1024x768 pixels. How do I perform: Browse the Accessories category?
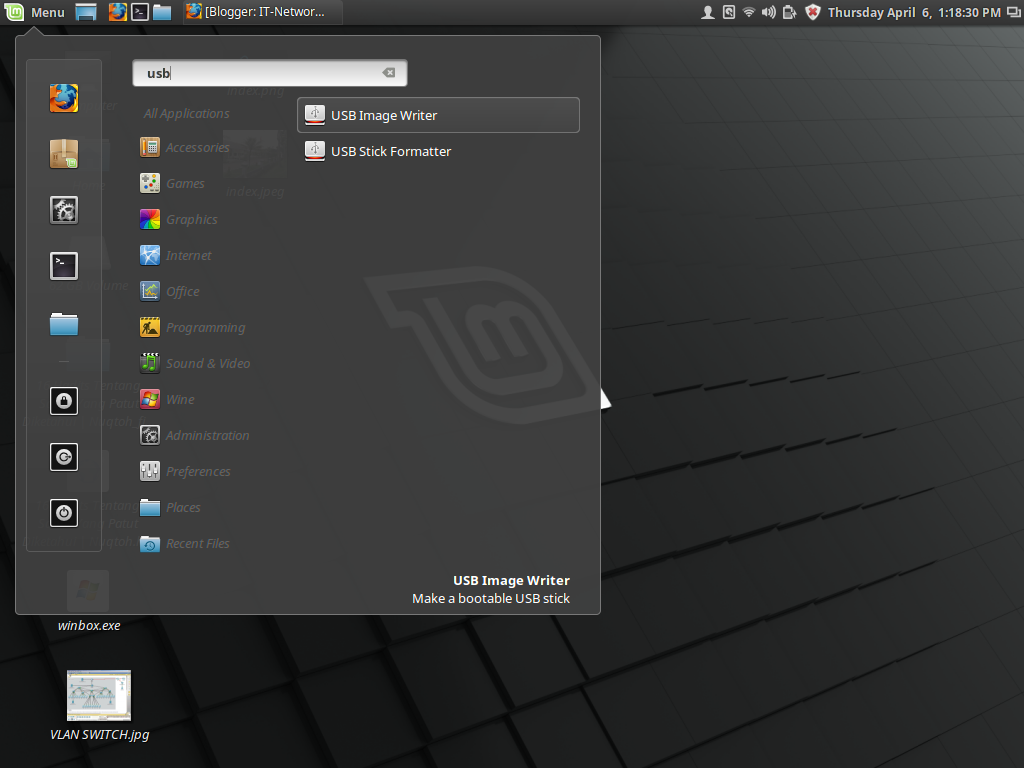[x=196, y=147]
